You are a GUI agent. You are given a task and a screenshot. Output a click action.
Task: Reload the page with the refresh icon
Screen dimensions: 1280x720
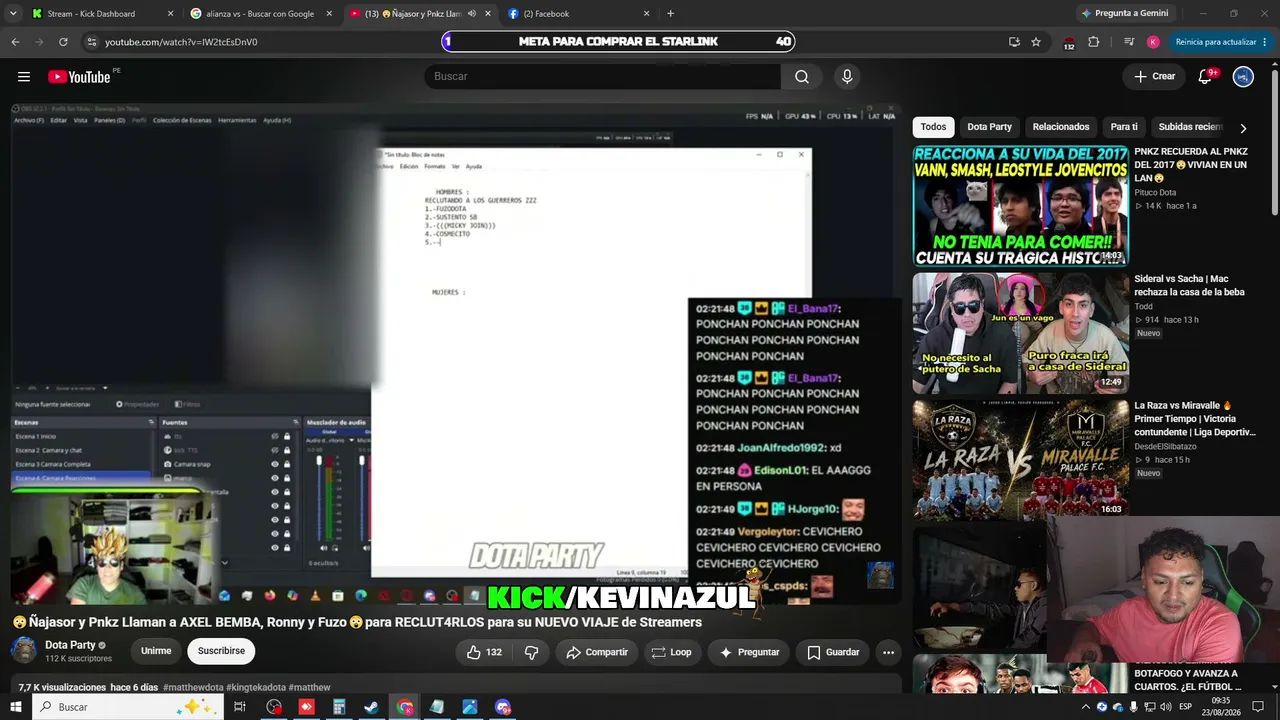[63, 42]
